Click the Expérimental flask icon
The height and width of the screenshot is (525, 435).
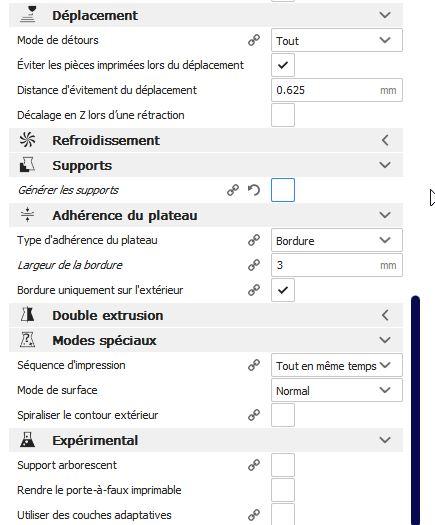(x=27, y=440)
